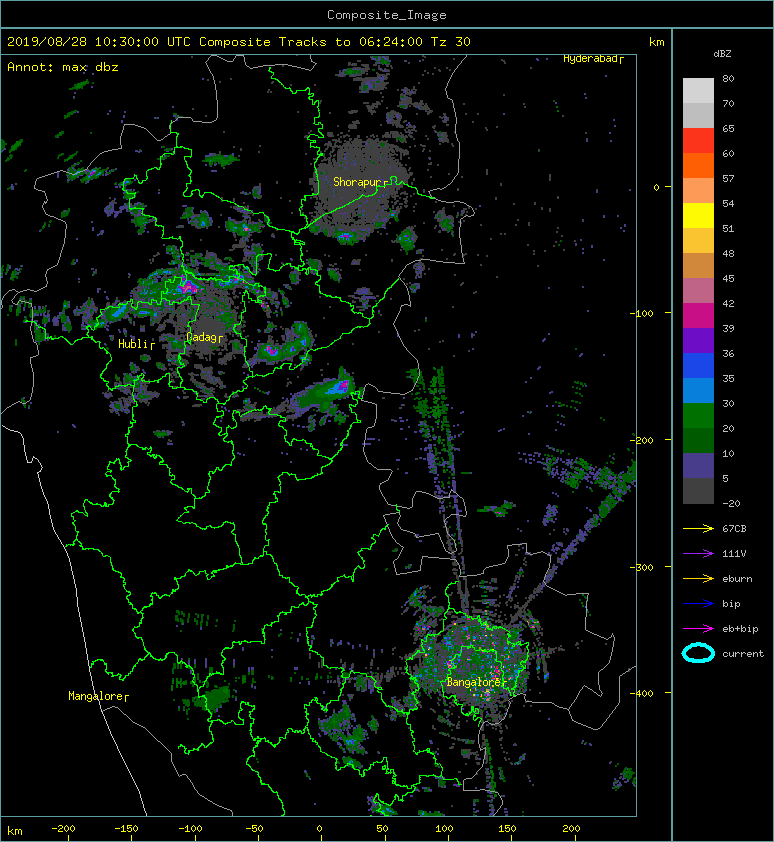
Task: Click the km label before the -200 tick
Action: 15,831
